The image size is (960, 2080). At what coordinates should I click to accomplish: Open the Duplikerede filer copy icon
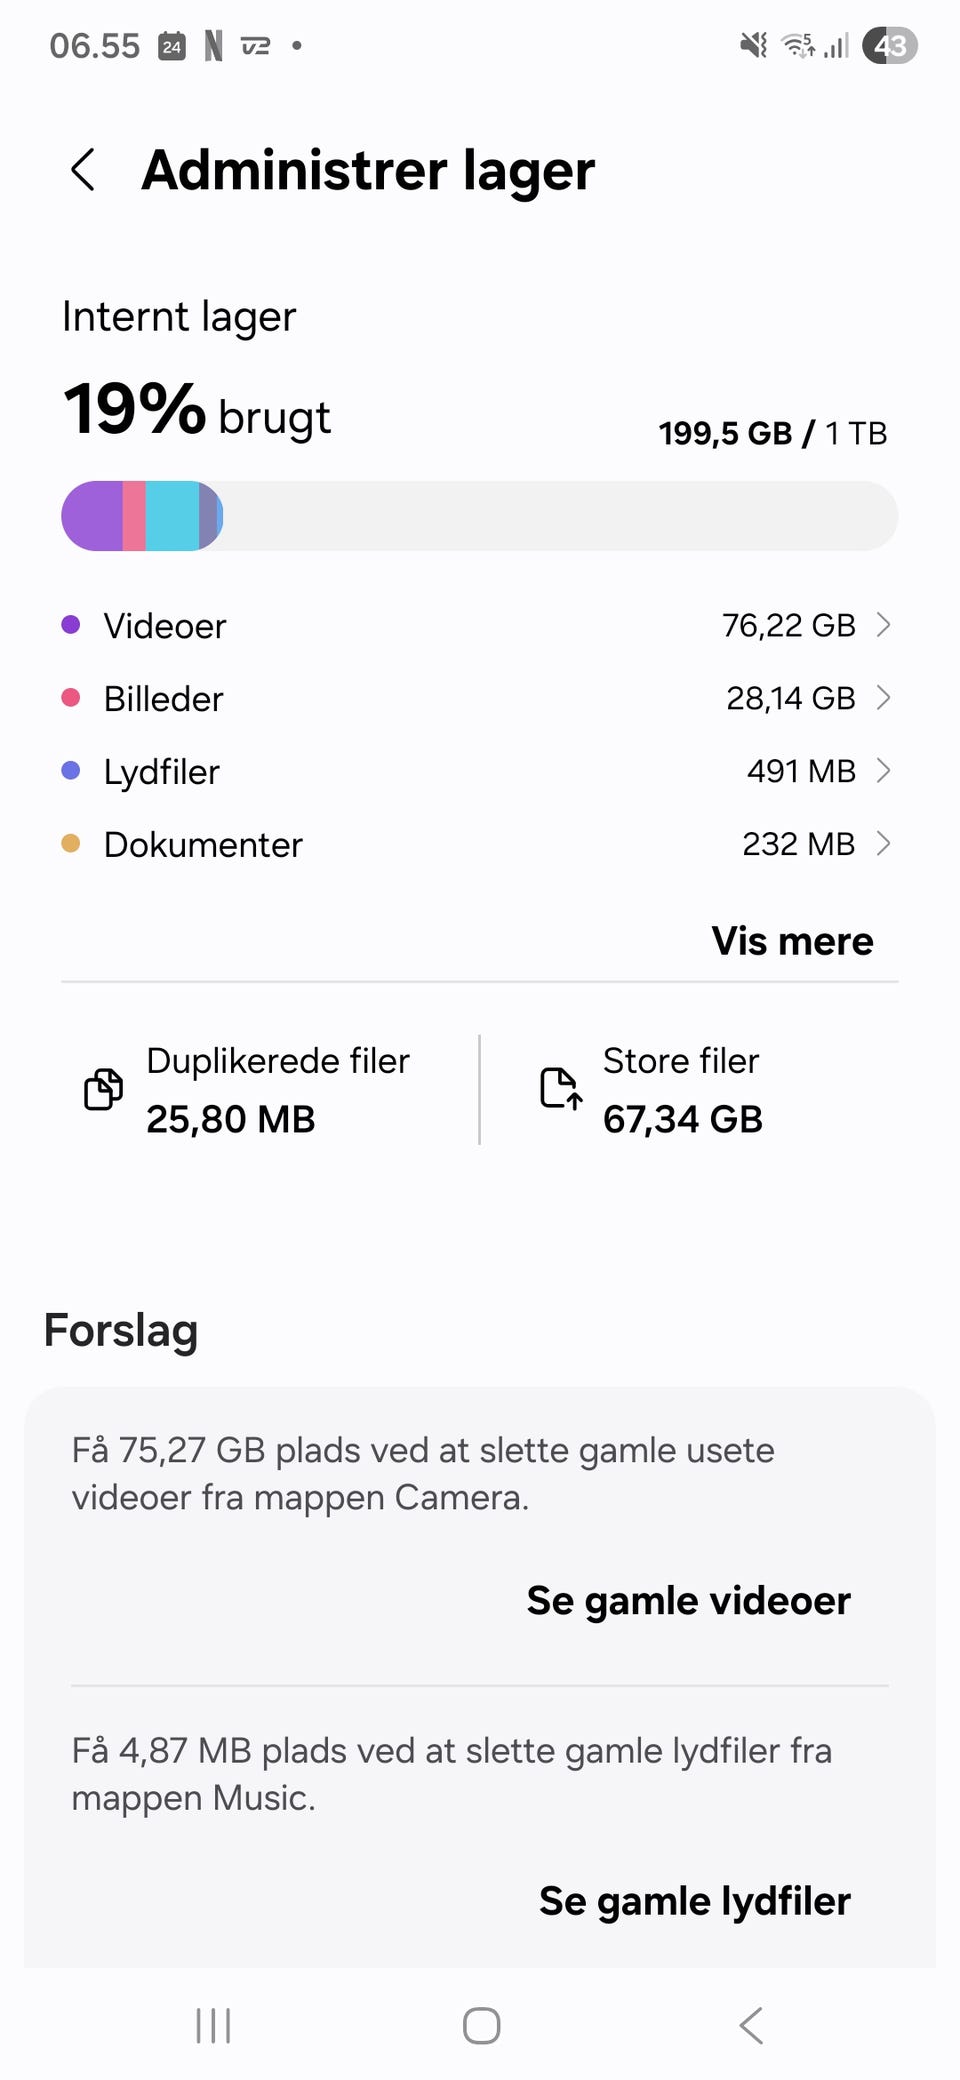(103, 1089)
